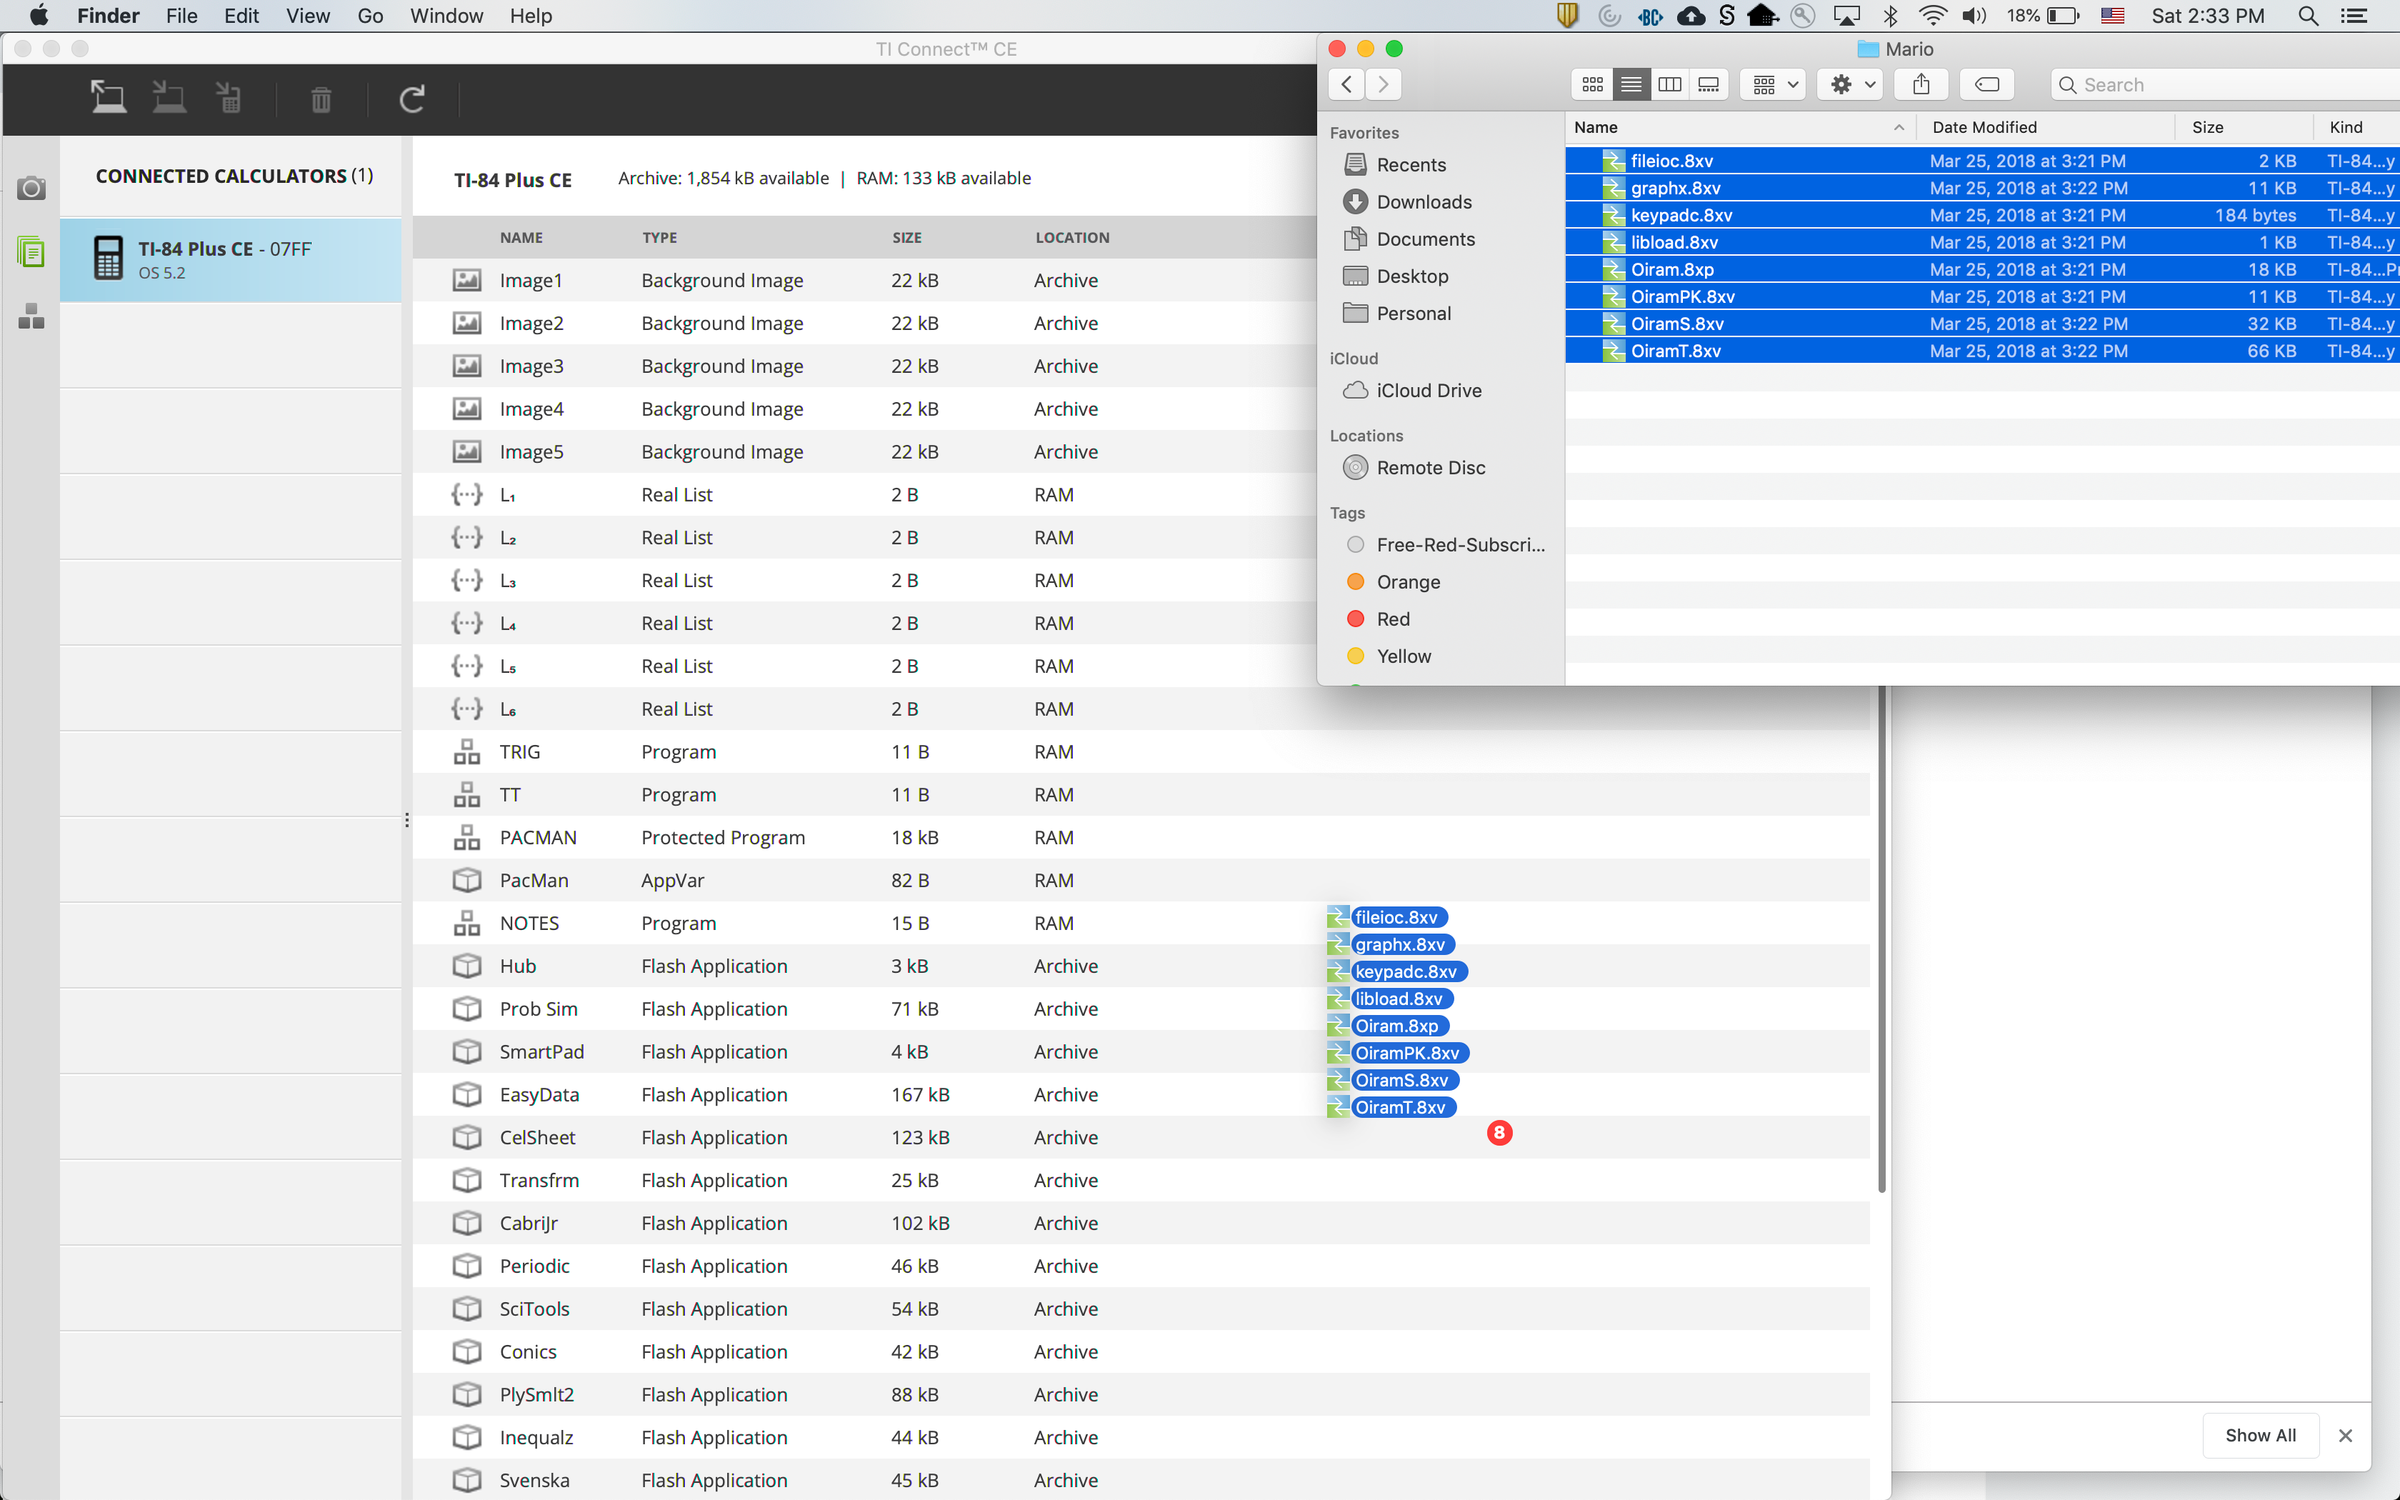This screenshot has height=1500, width=2400.
Task: Open the Screen Capture camera workspace icon
Action: 32,188
